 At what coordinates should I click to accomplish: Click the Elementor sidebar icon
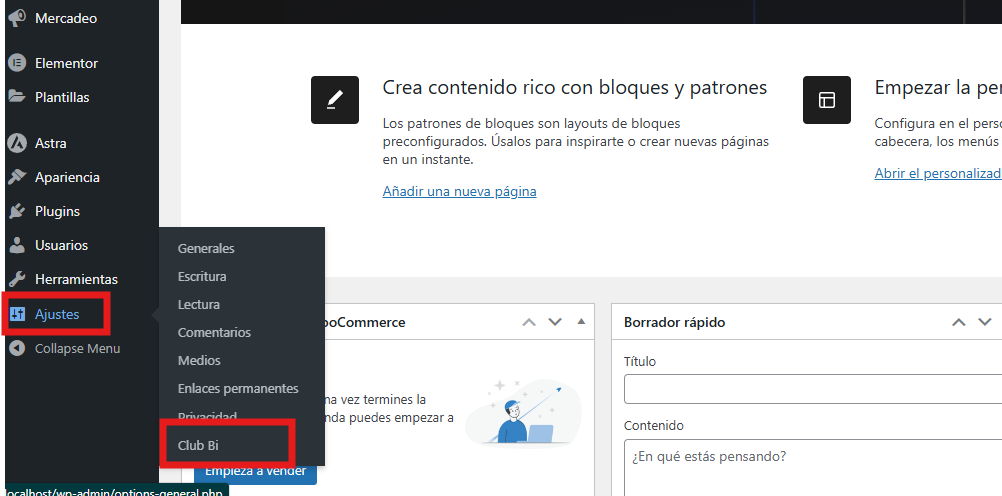[x=17, y=63]
